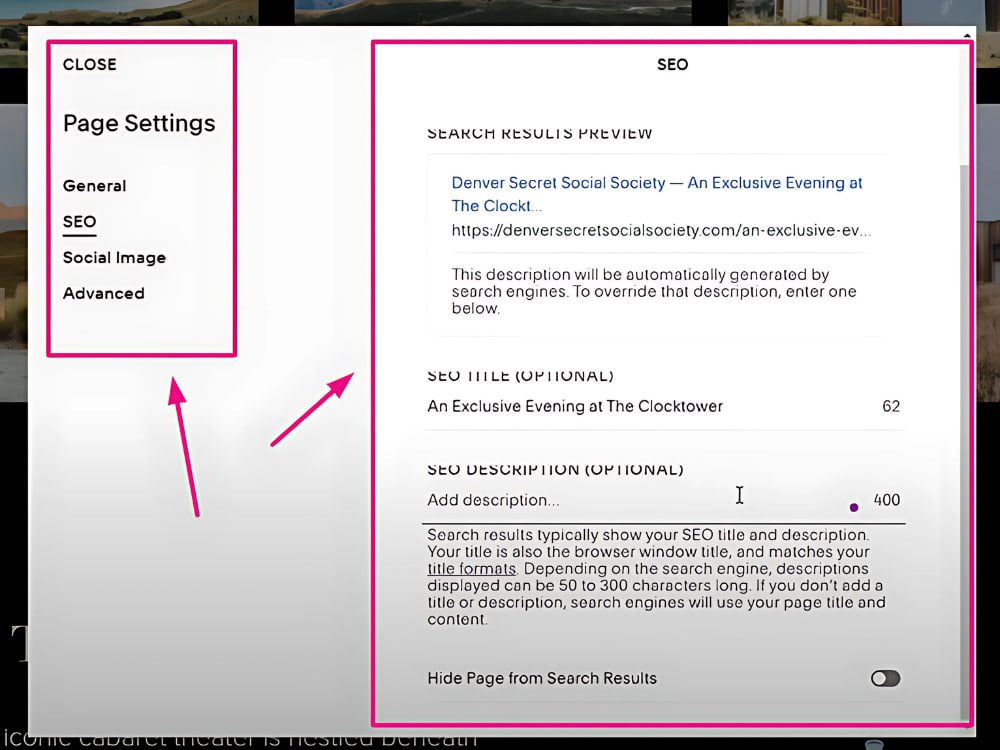Click the denversecretsocialsociety.com preview URL

coord(661,230)
